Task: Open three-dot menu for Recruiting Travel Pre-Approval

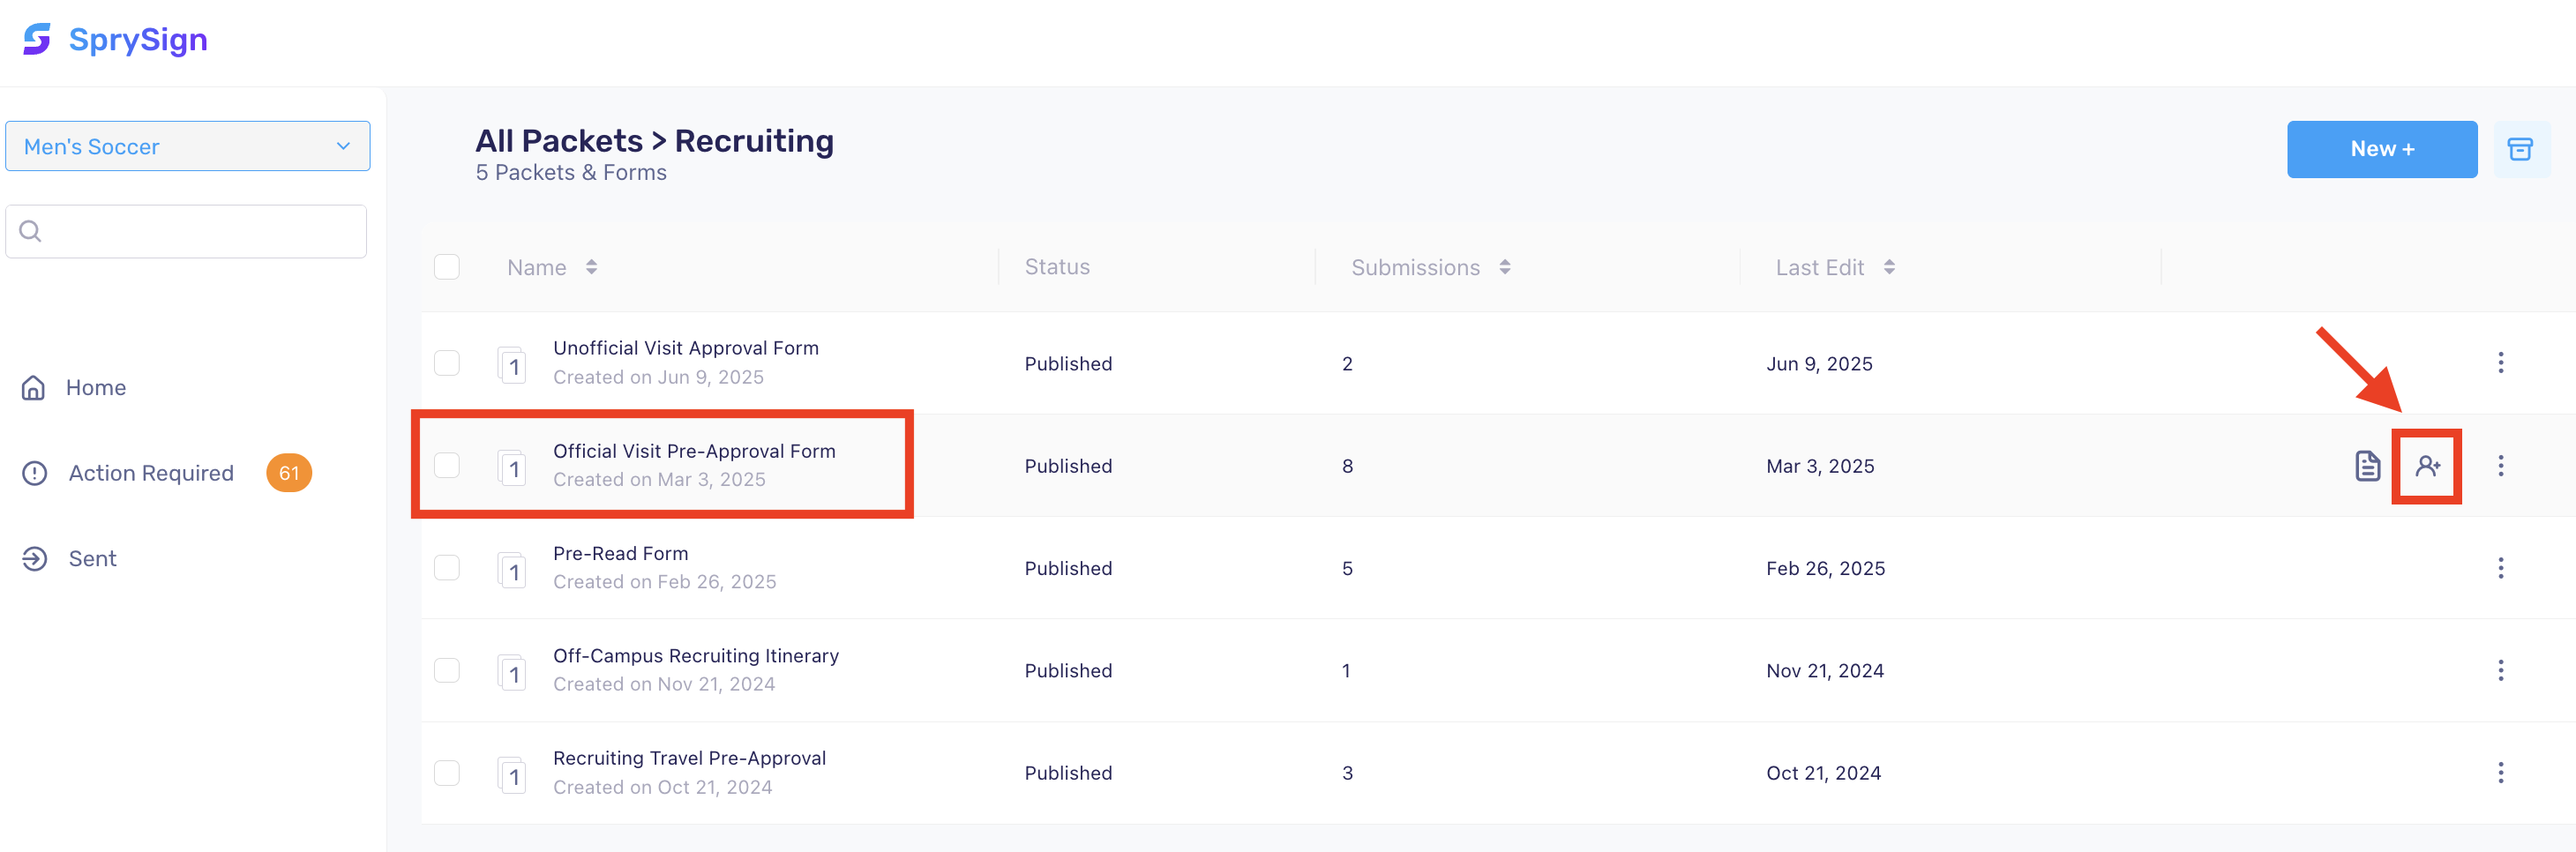Action: click(x=2500, y=773)
